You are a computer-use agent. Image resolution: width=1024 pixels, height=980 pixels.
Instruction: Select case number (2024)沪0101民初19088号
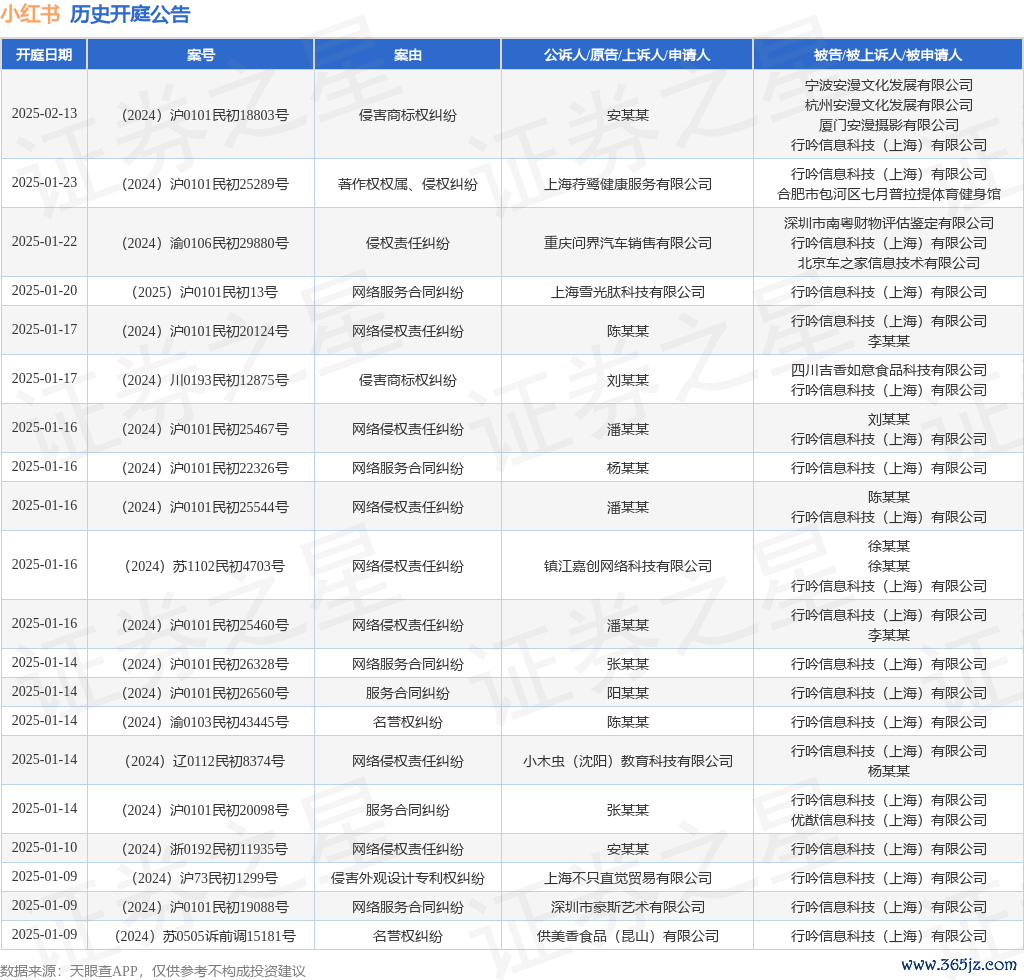pyautogui.click(x=204, y=907)
